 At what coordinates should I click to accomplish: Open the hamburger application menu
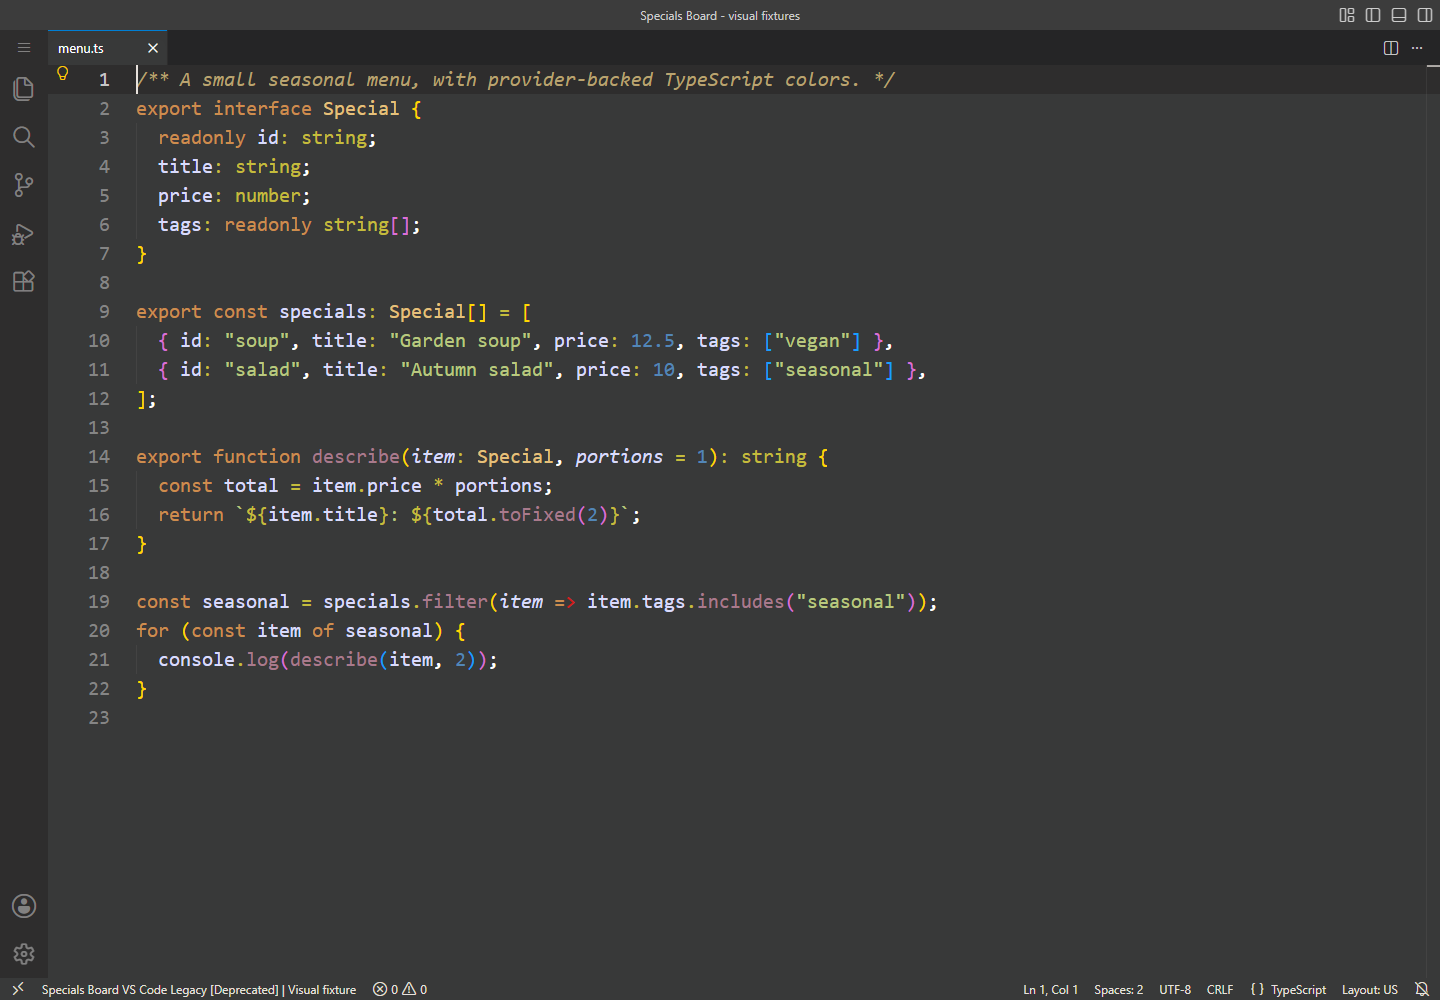tap(24, 48)
